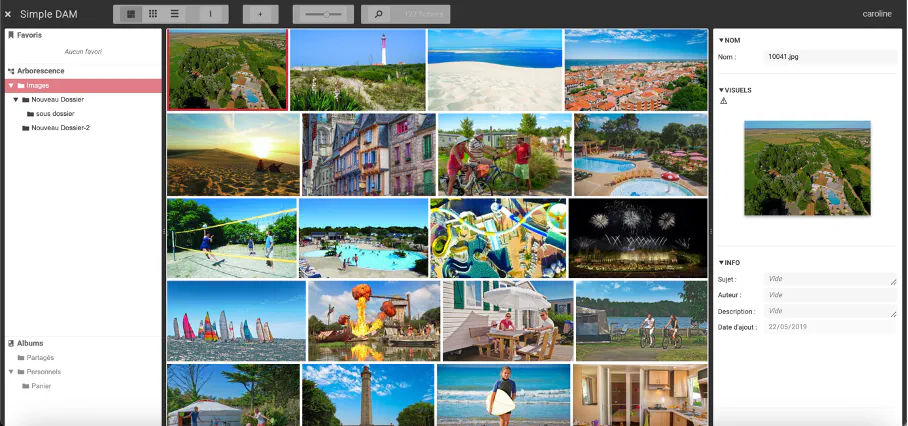The height and width of the screenshot is (426, 908).
Task: Click the Sujet input field
Action: (x=830, y=280)
